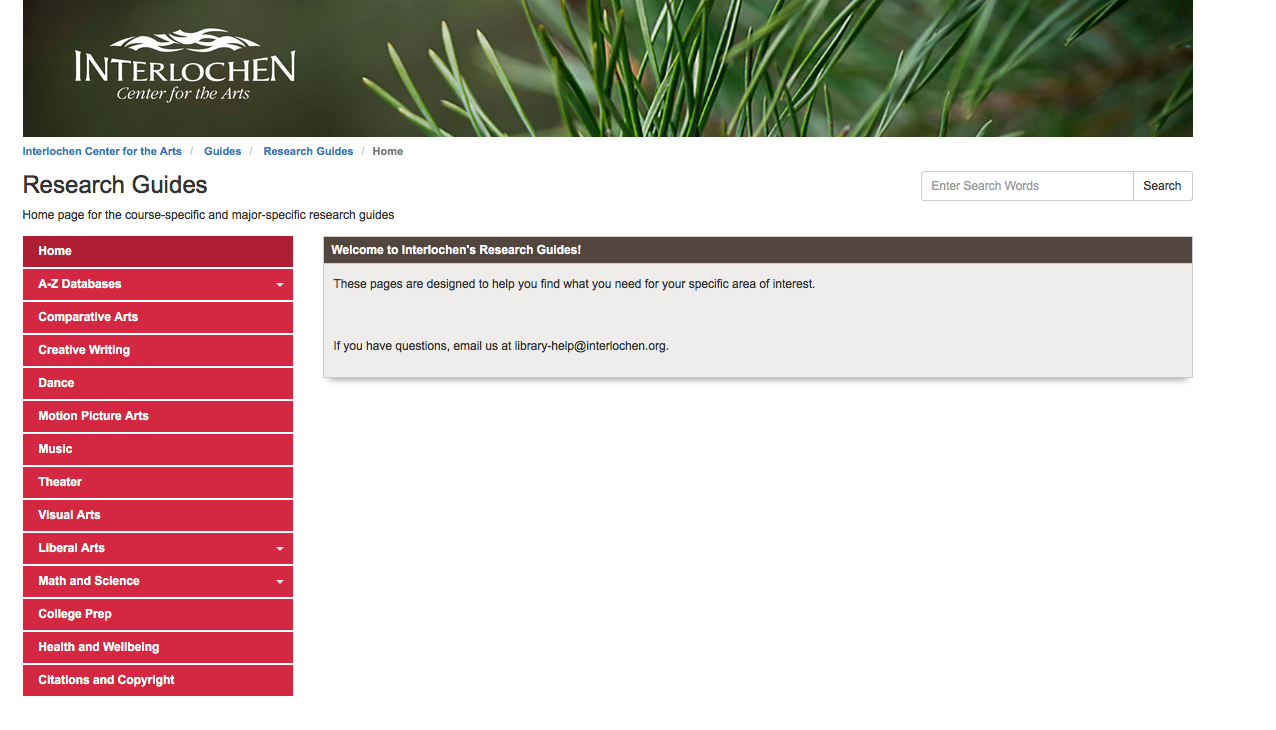
Task: Click the library-help@interlochen.org email text
Action: (590, 346)
